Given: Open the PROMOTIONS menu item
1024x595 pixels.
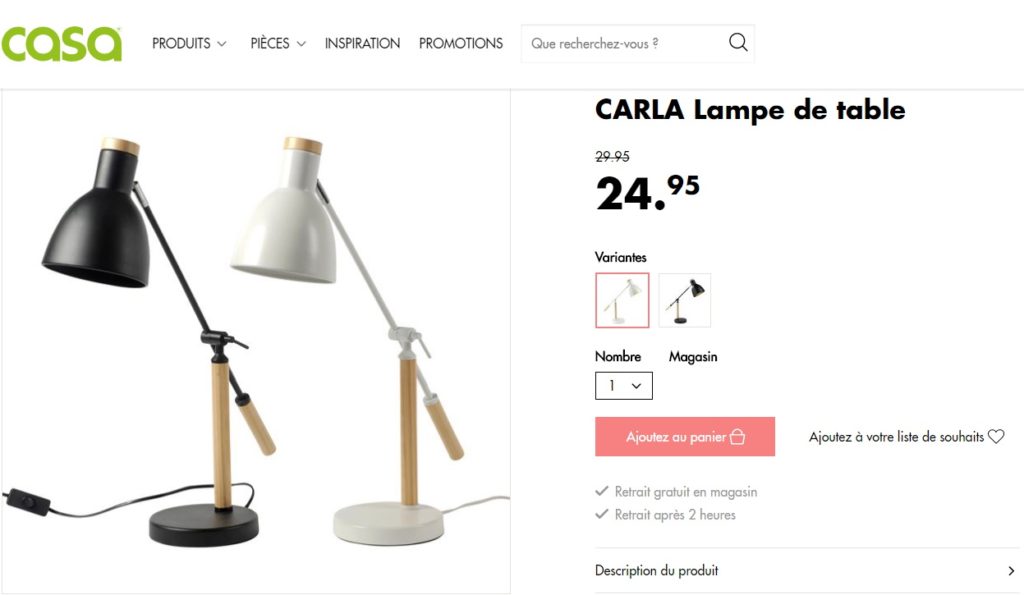Looking at the screenshot, I should pyautogui.click(x=461, y=43).
